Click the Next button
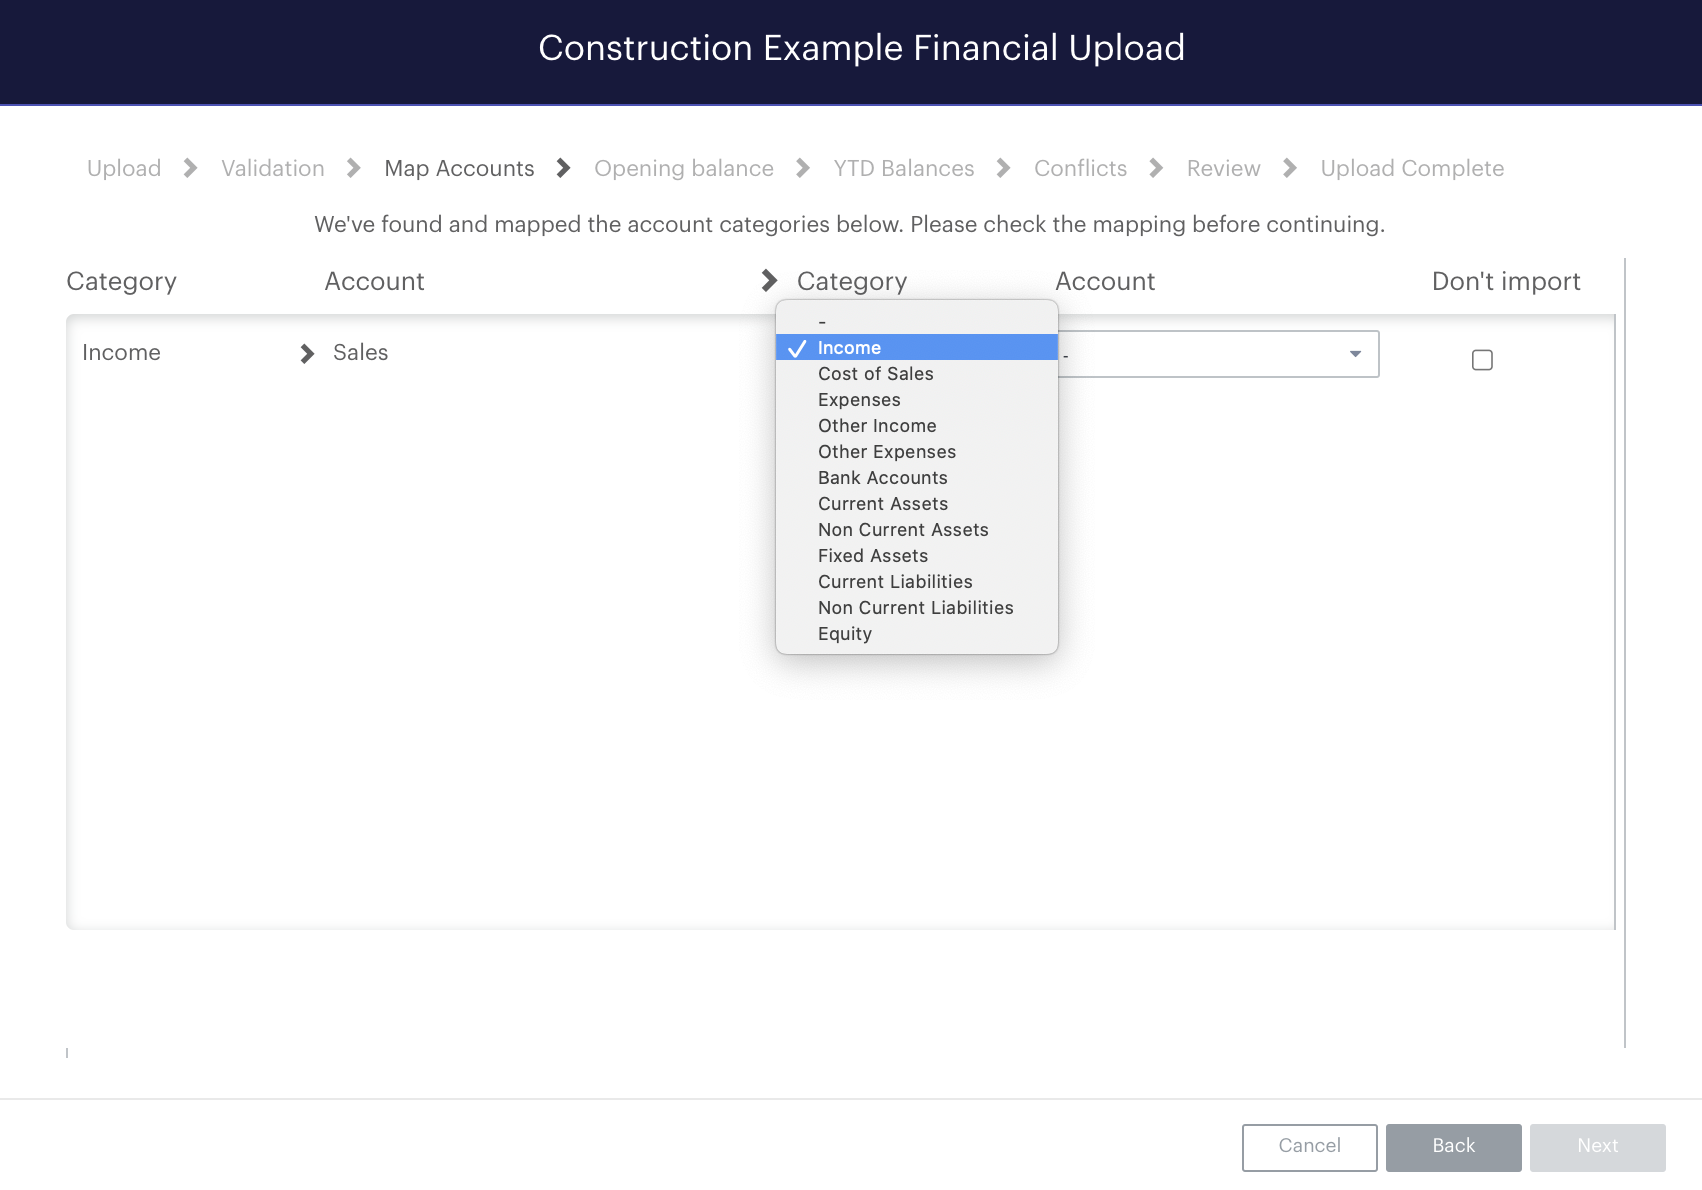Screen dimensions: 1702x1190 1598,1147
